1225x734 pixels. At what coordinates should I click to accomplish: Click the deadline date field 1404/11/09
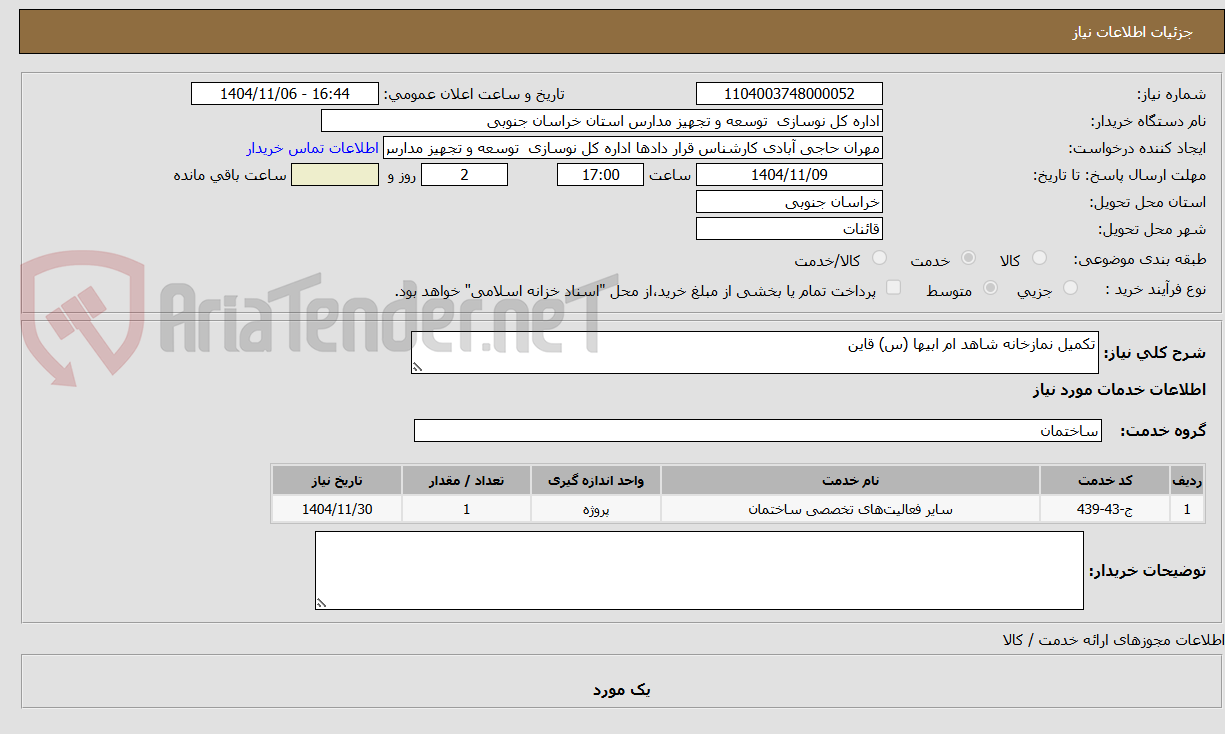click(789, 175)
